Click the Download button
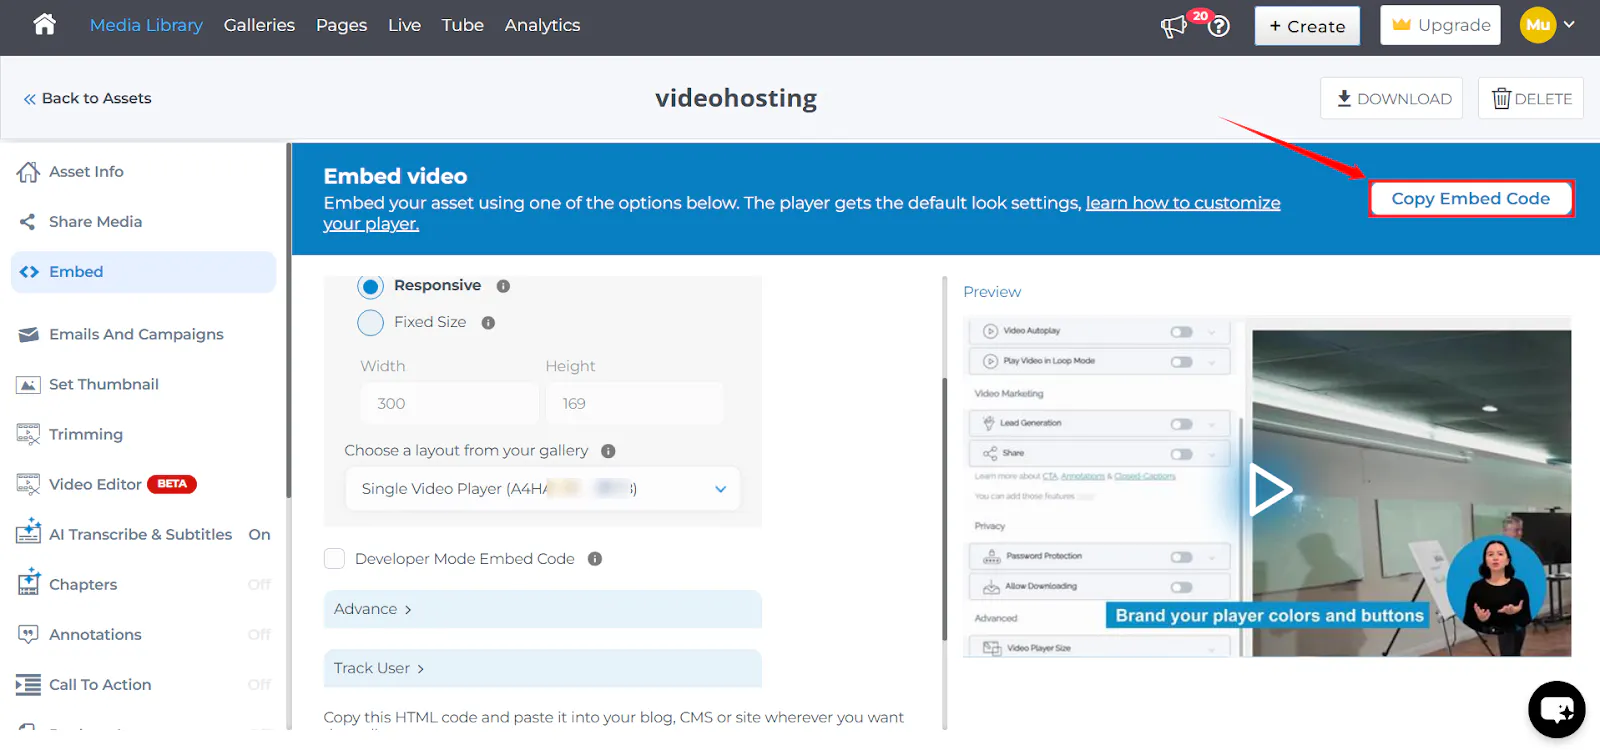This screenshot has height=750, width=1600. 1392,98
